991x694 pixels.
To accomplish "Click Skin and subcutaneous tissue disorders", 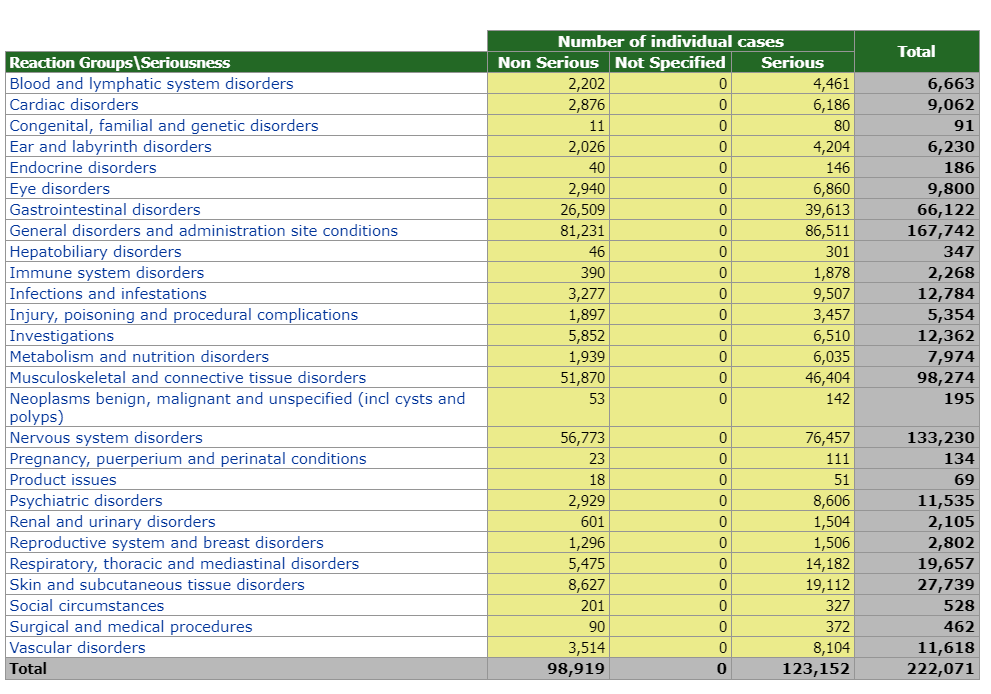I will (157, 585).
